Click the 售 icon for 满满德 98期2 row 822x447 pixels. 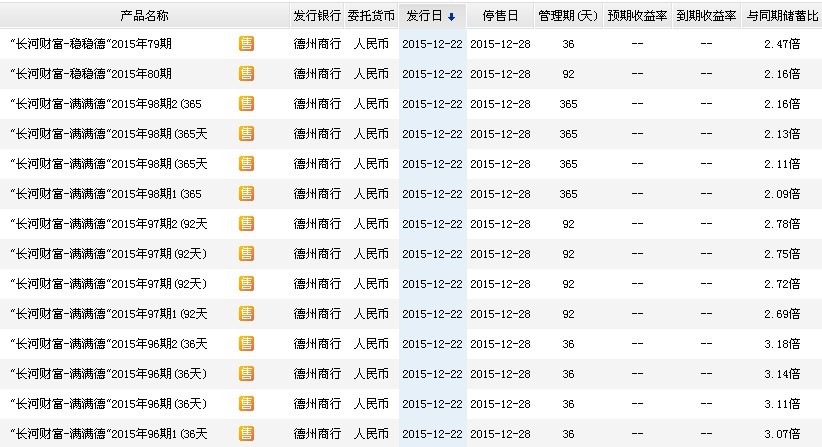click(246, 104)
